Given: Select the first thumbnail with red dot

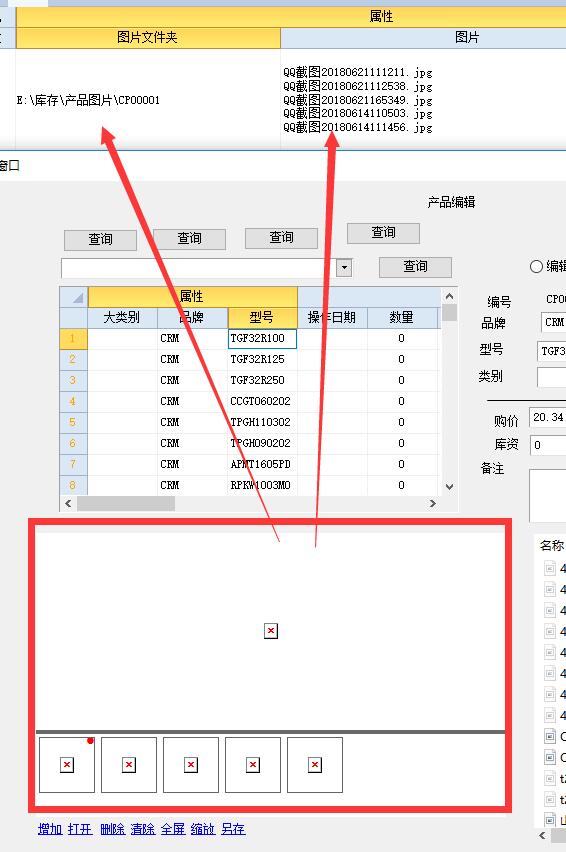Looking at the screenshot, I should pyautogui.click(x=67, y=765).
